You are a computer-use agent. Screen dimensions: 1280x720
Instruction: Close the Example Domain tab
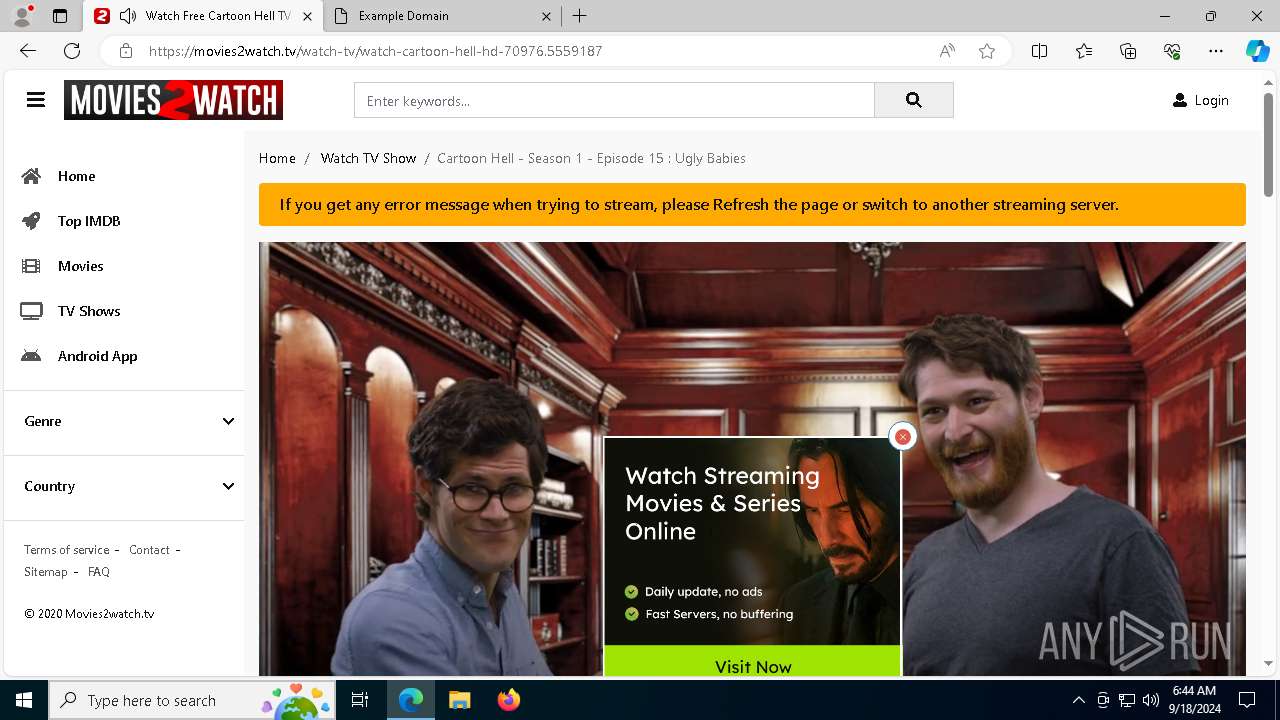(x=546, y=16)
